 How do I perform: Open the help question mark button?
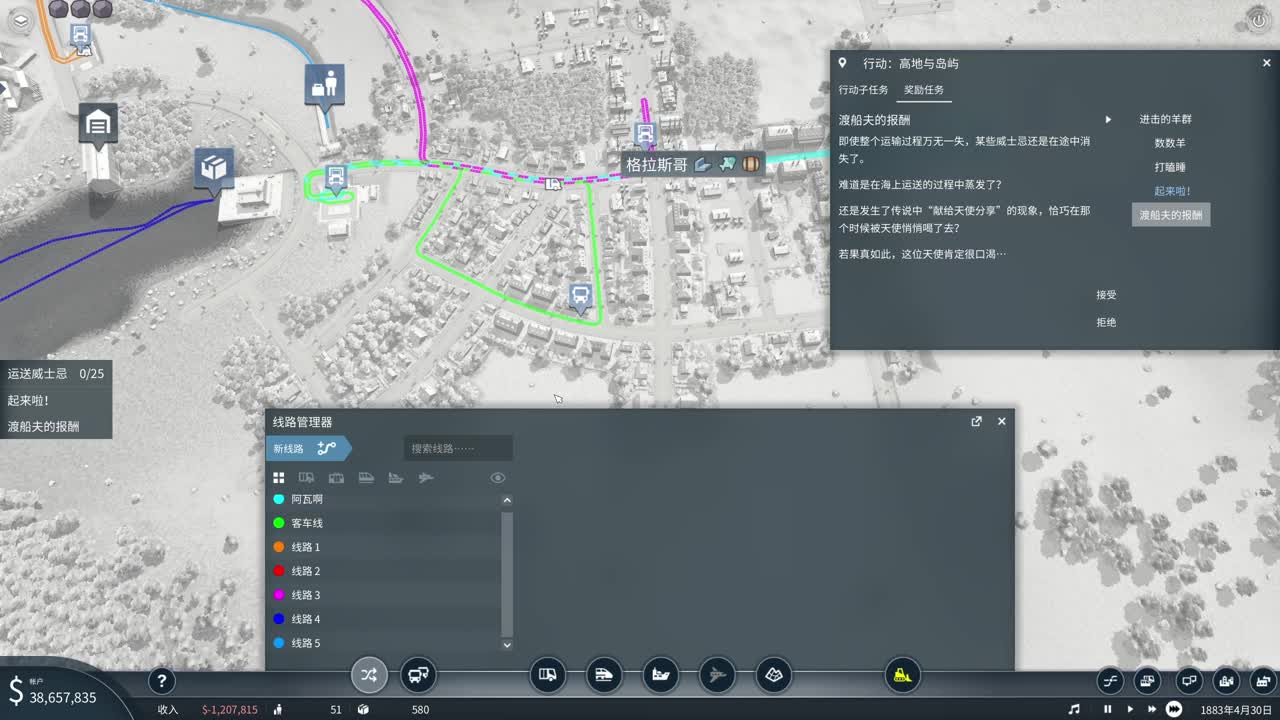pyautogui.click(x=162, y=681)
